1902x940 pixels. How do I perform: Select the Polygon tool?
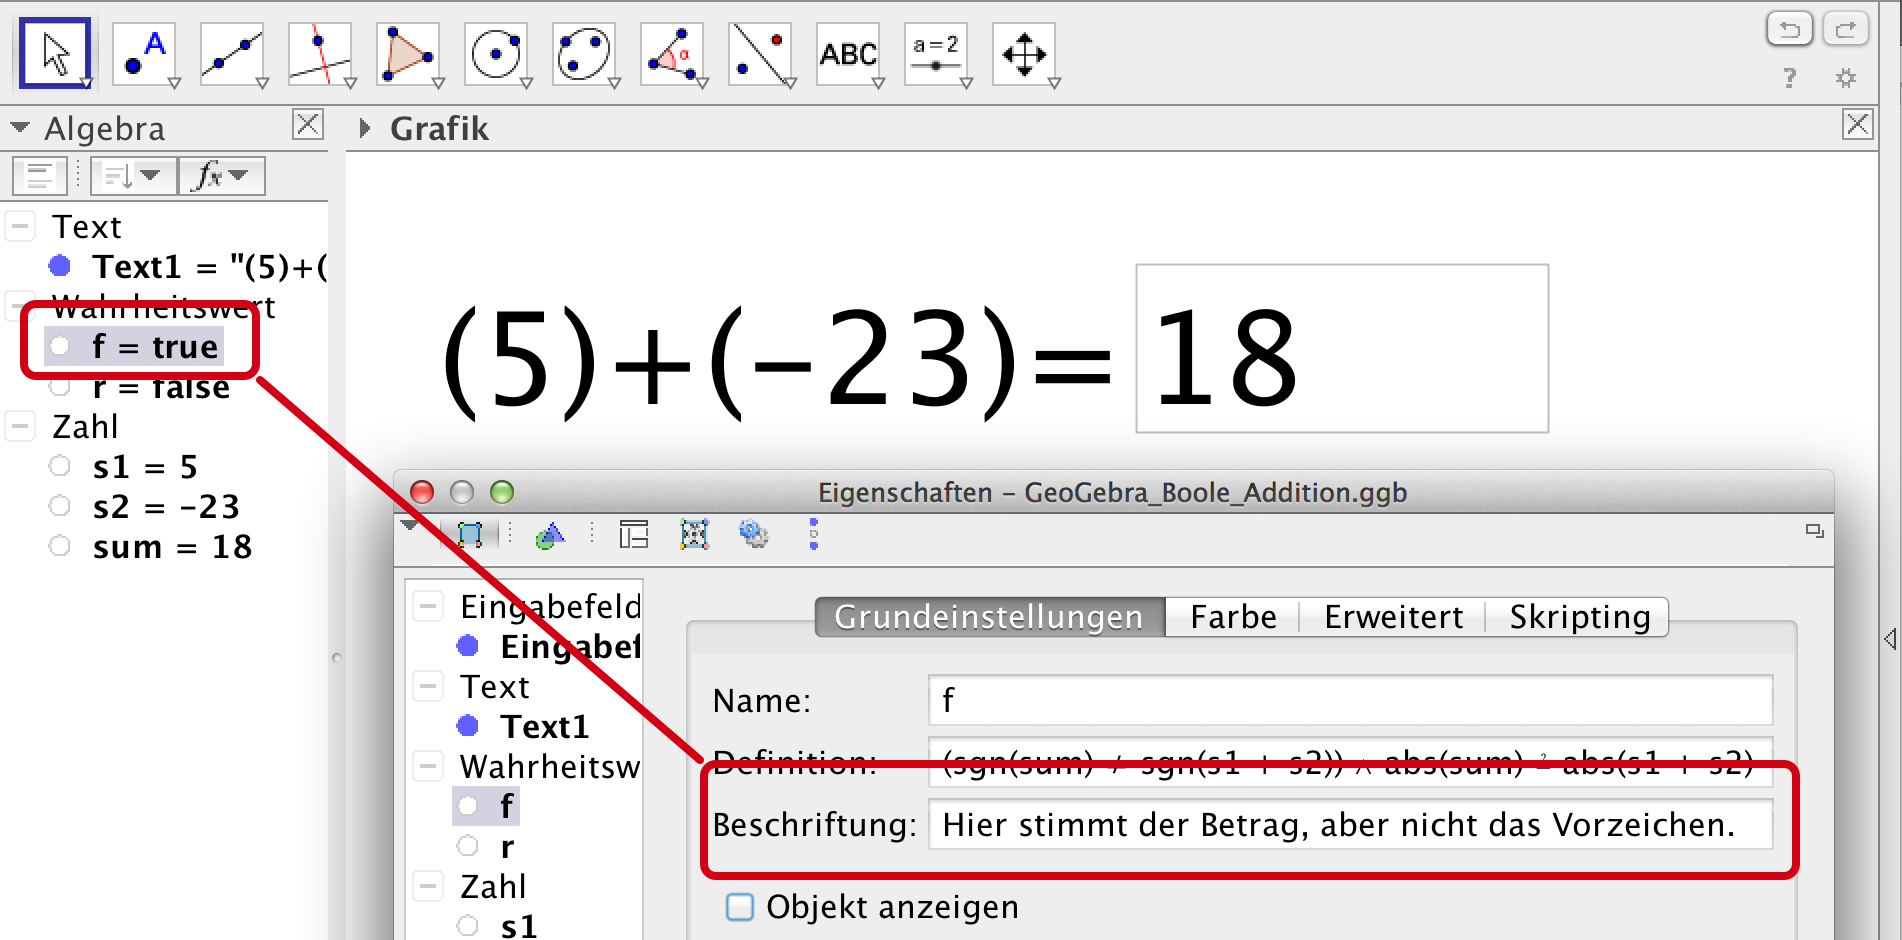tap(408, 53)
